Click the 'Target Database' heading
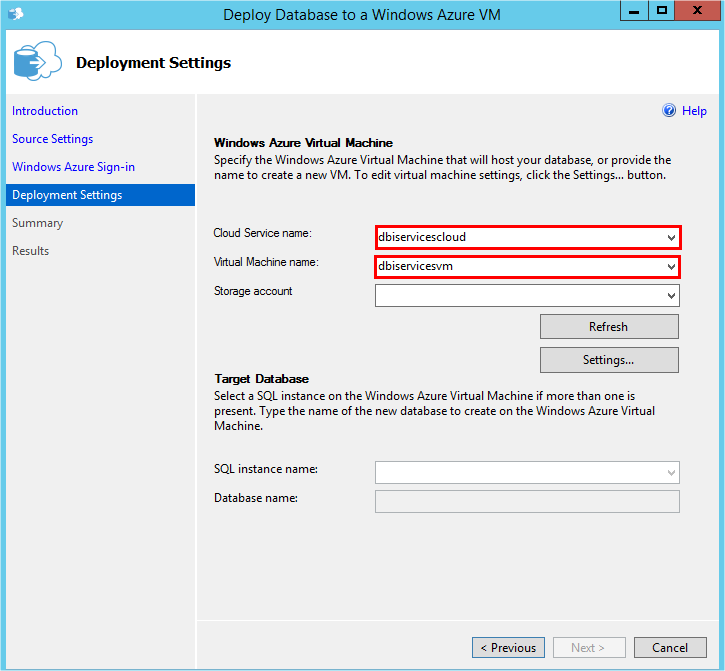The width and height of the screenshot is (725, 671). pos(261,379)
